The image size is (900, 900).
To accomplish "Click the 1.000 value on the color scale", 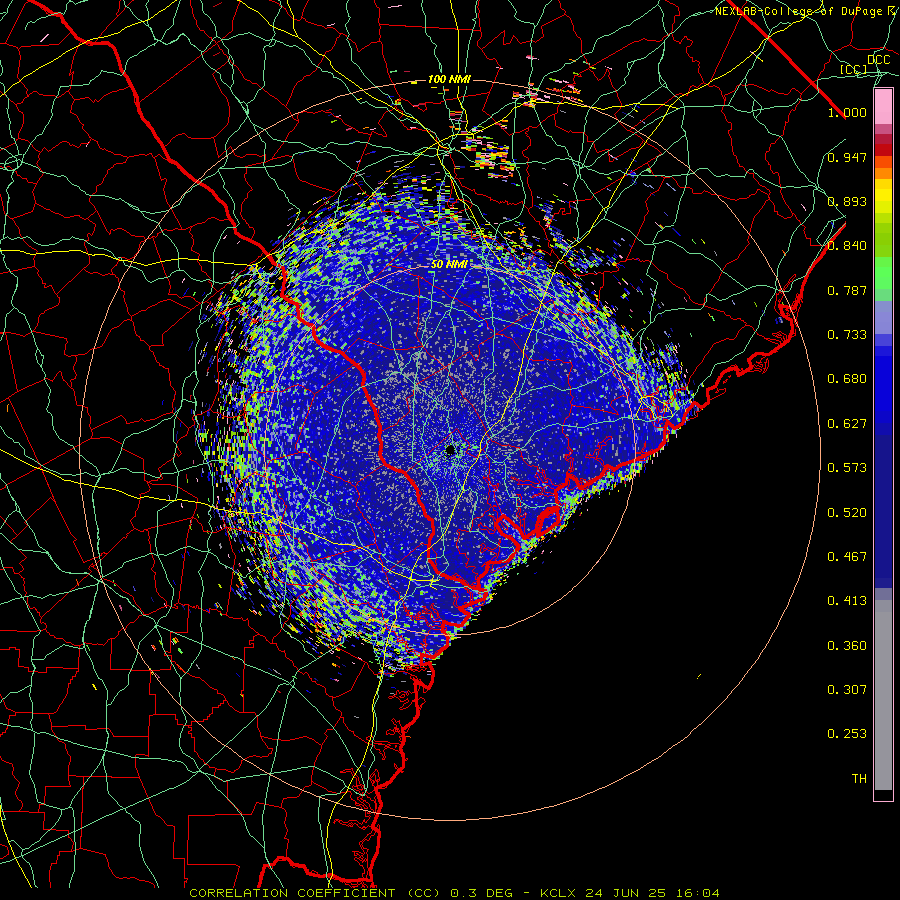I will [847, 112].
